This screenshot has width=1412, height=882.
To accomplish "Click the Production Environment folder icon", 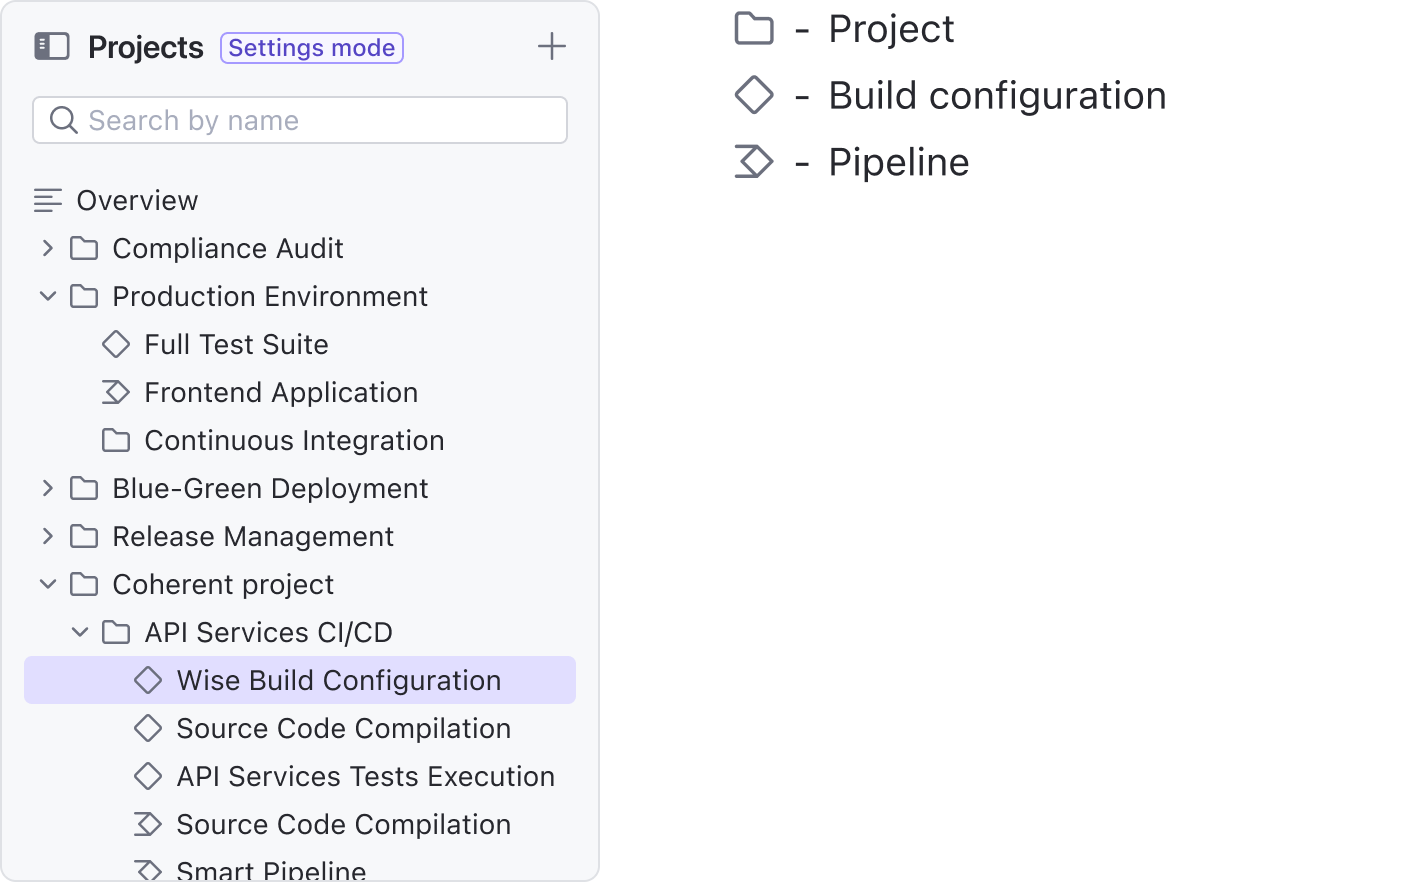I will [84, 296].
